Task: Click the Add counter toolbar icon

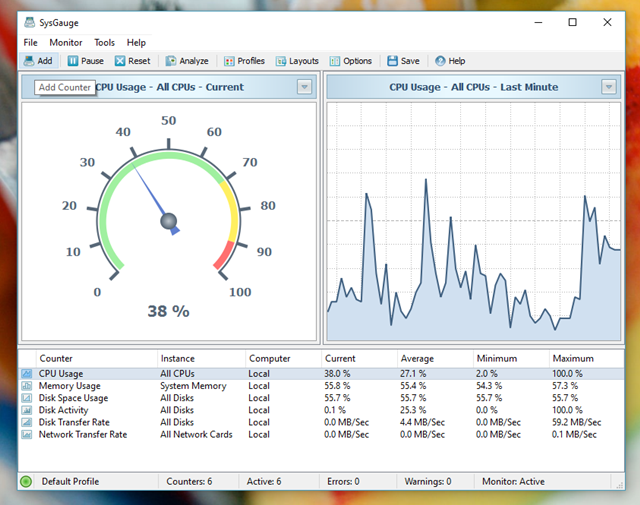Action: [x=29, y=61]
